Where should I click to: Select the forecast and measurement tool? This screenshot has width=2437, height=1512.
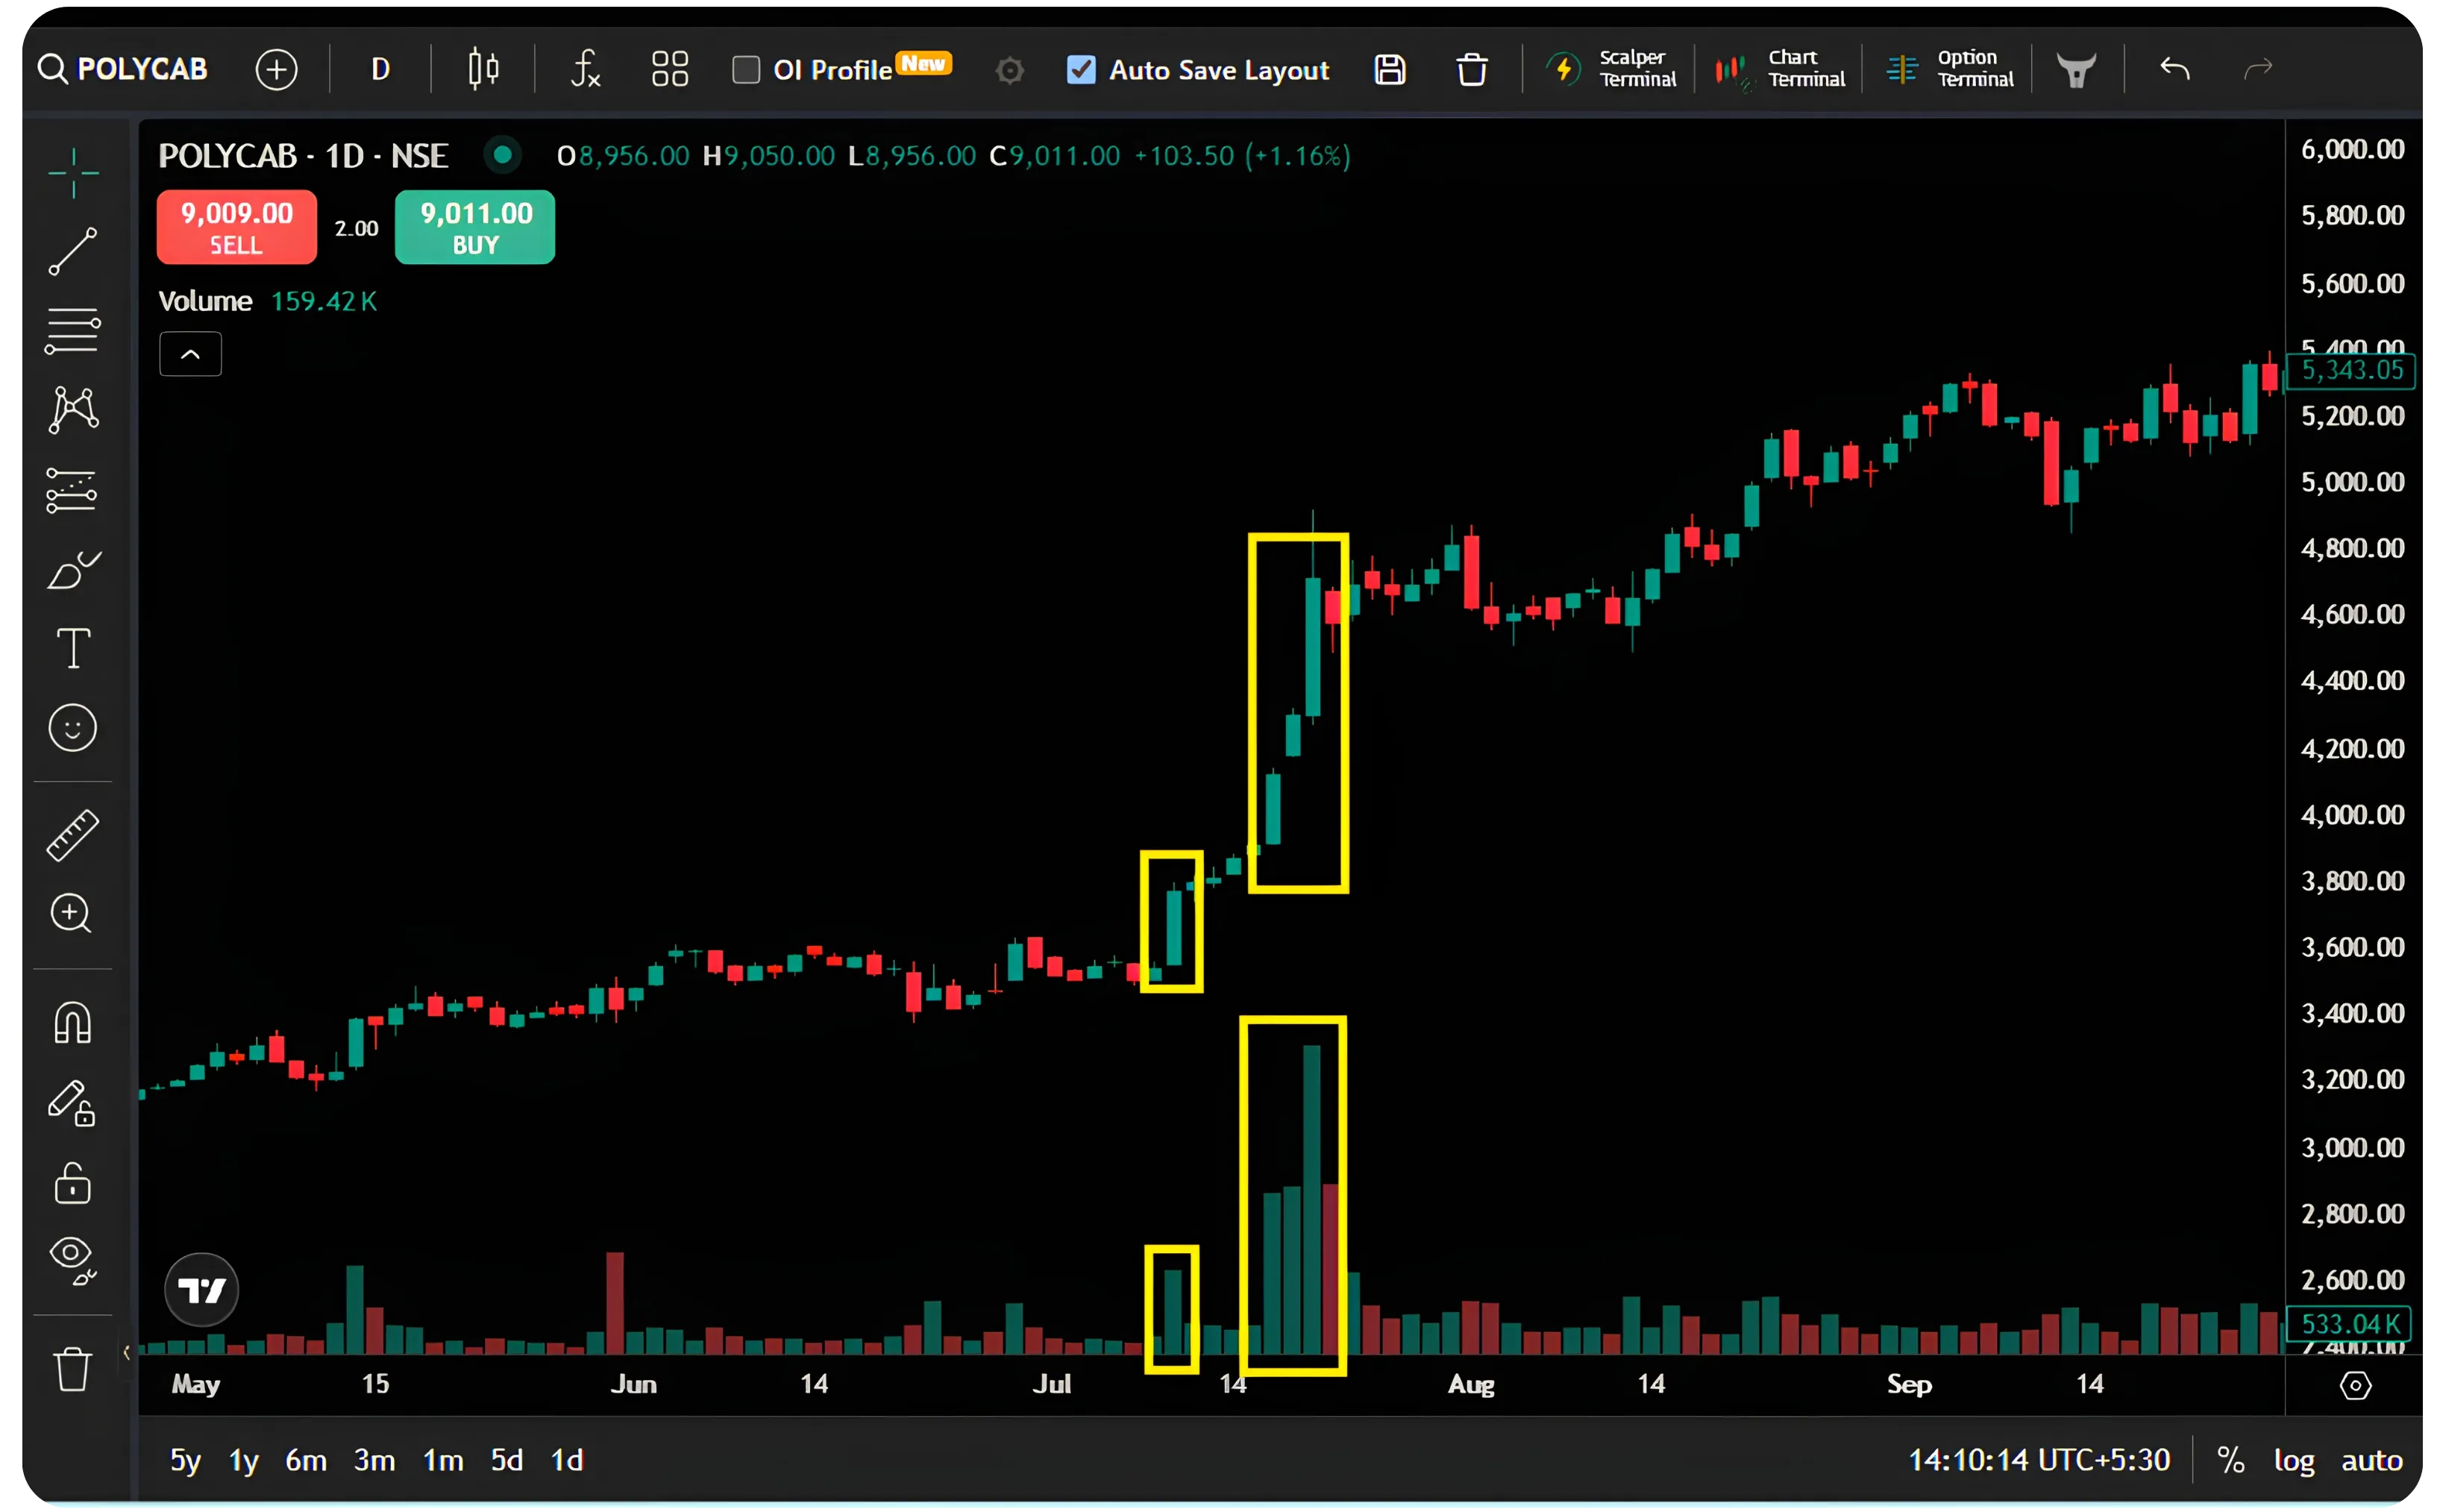coord(72,491)
